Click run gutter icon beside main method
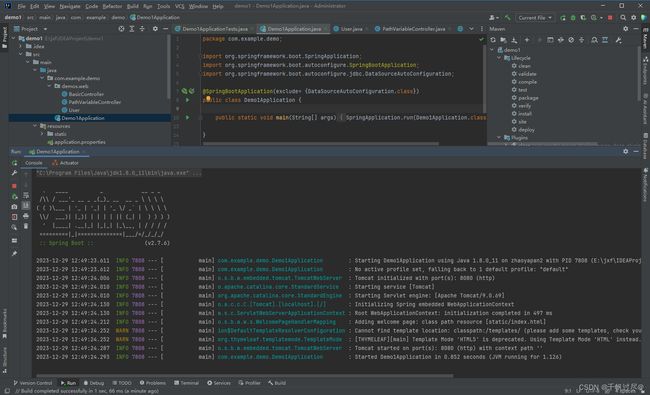 (187, 118)
